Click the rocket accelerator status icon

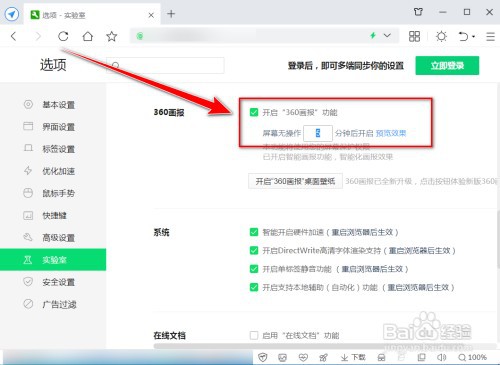pyautogui.click(x=323, y=357)
